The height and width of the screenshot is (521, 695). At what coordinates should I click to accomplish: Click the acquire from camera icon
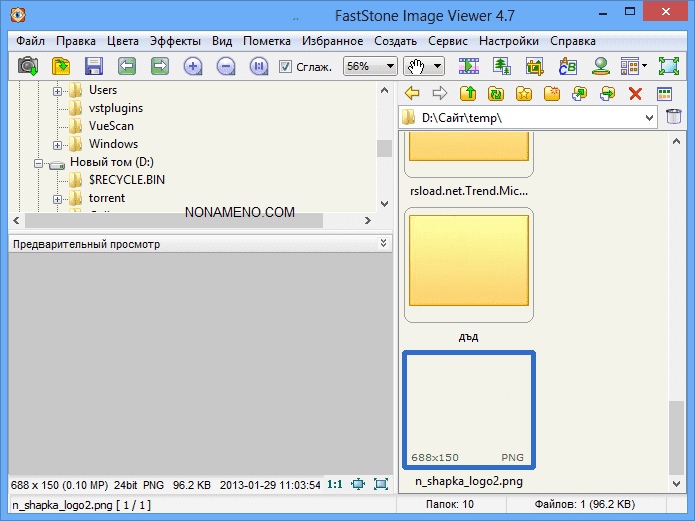click(28, 67)
